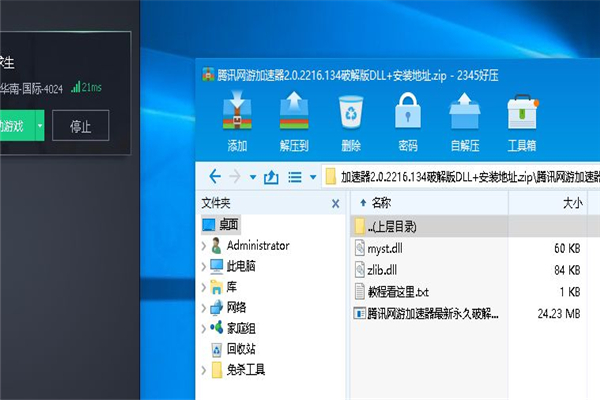
Task: Select the 腾讯网游加速器最新永久破解 file
Action: (426, 313)
